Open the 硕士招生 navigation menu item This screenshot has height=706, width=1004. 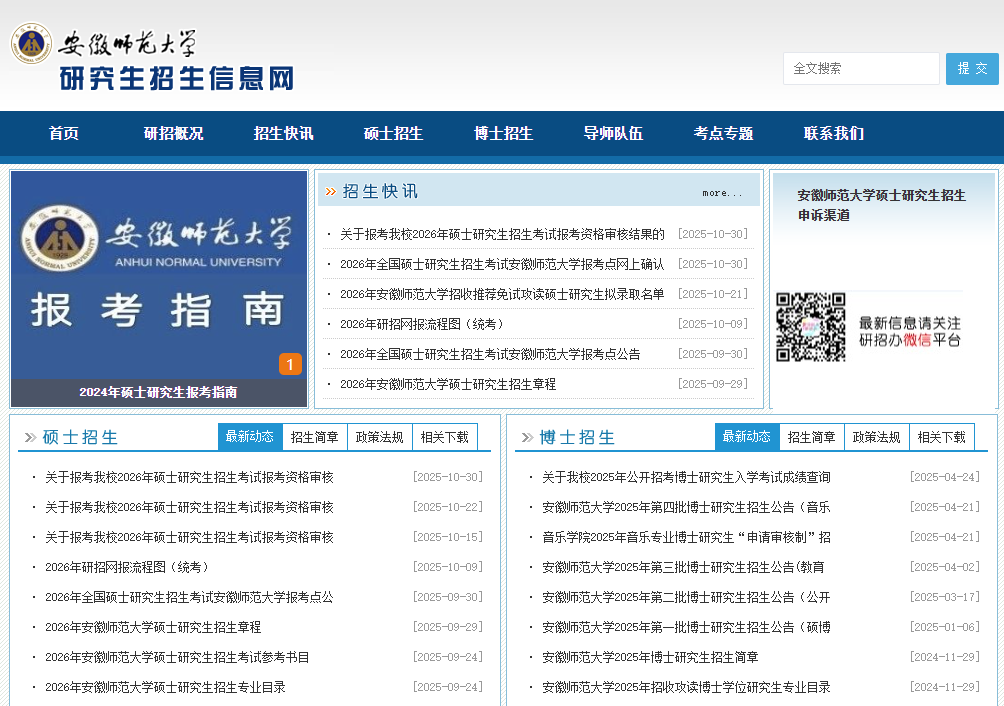(x=393, y=134)
